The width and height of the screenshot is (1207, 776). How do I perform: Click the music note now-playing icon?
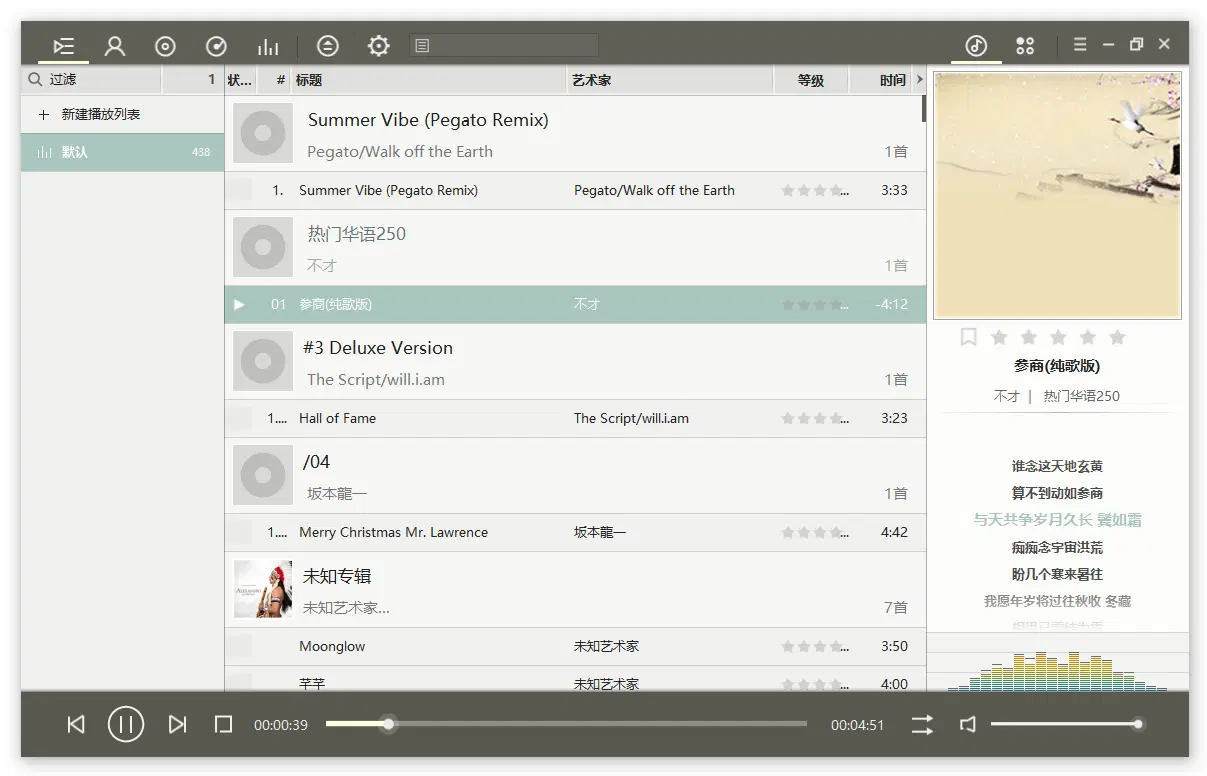pos(975,45)
